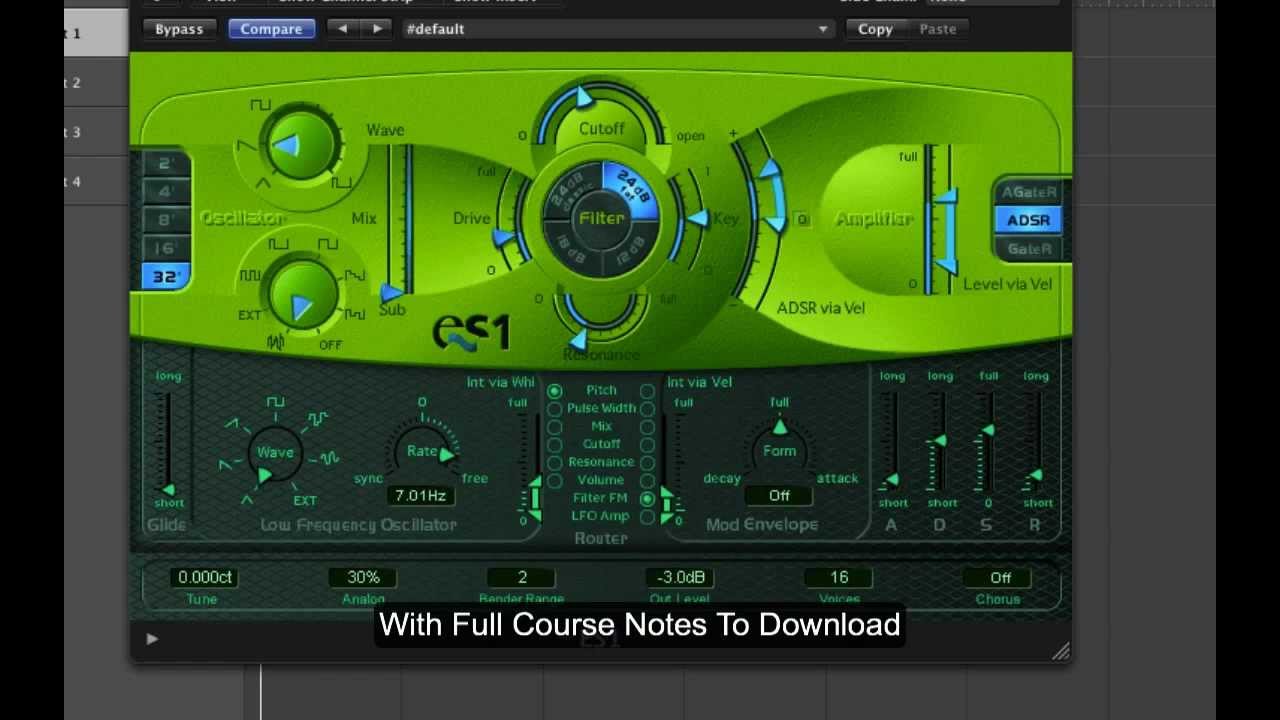The height and width of the screenshot is (720, 1280).
Task: Select the 8' octave button
Action: tap(165, 220)
